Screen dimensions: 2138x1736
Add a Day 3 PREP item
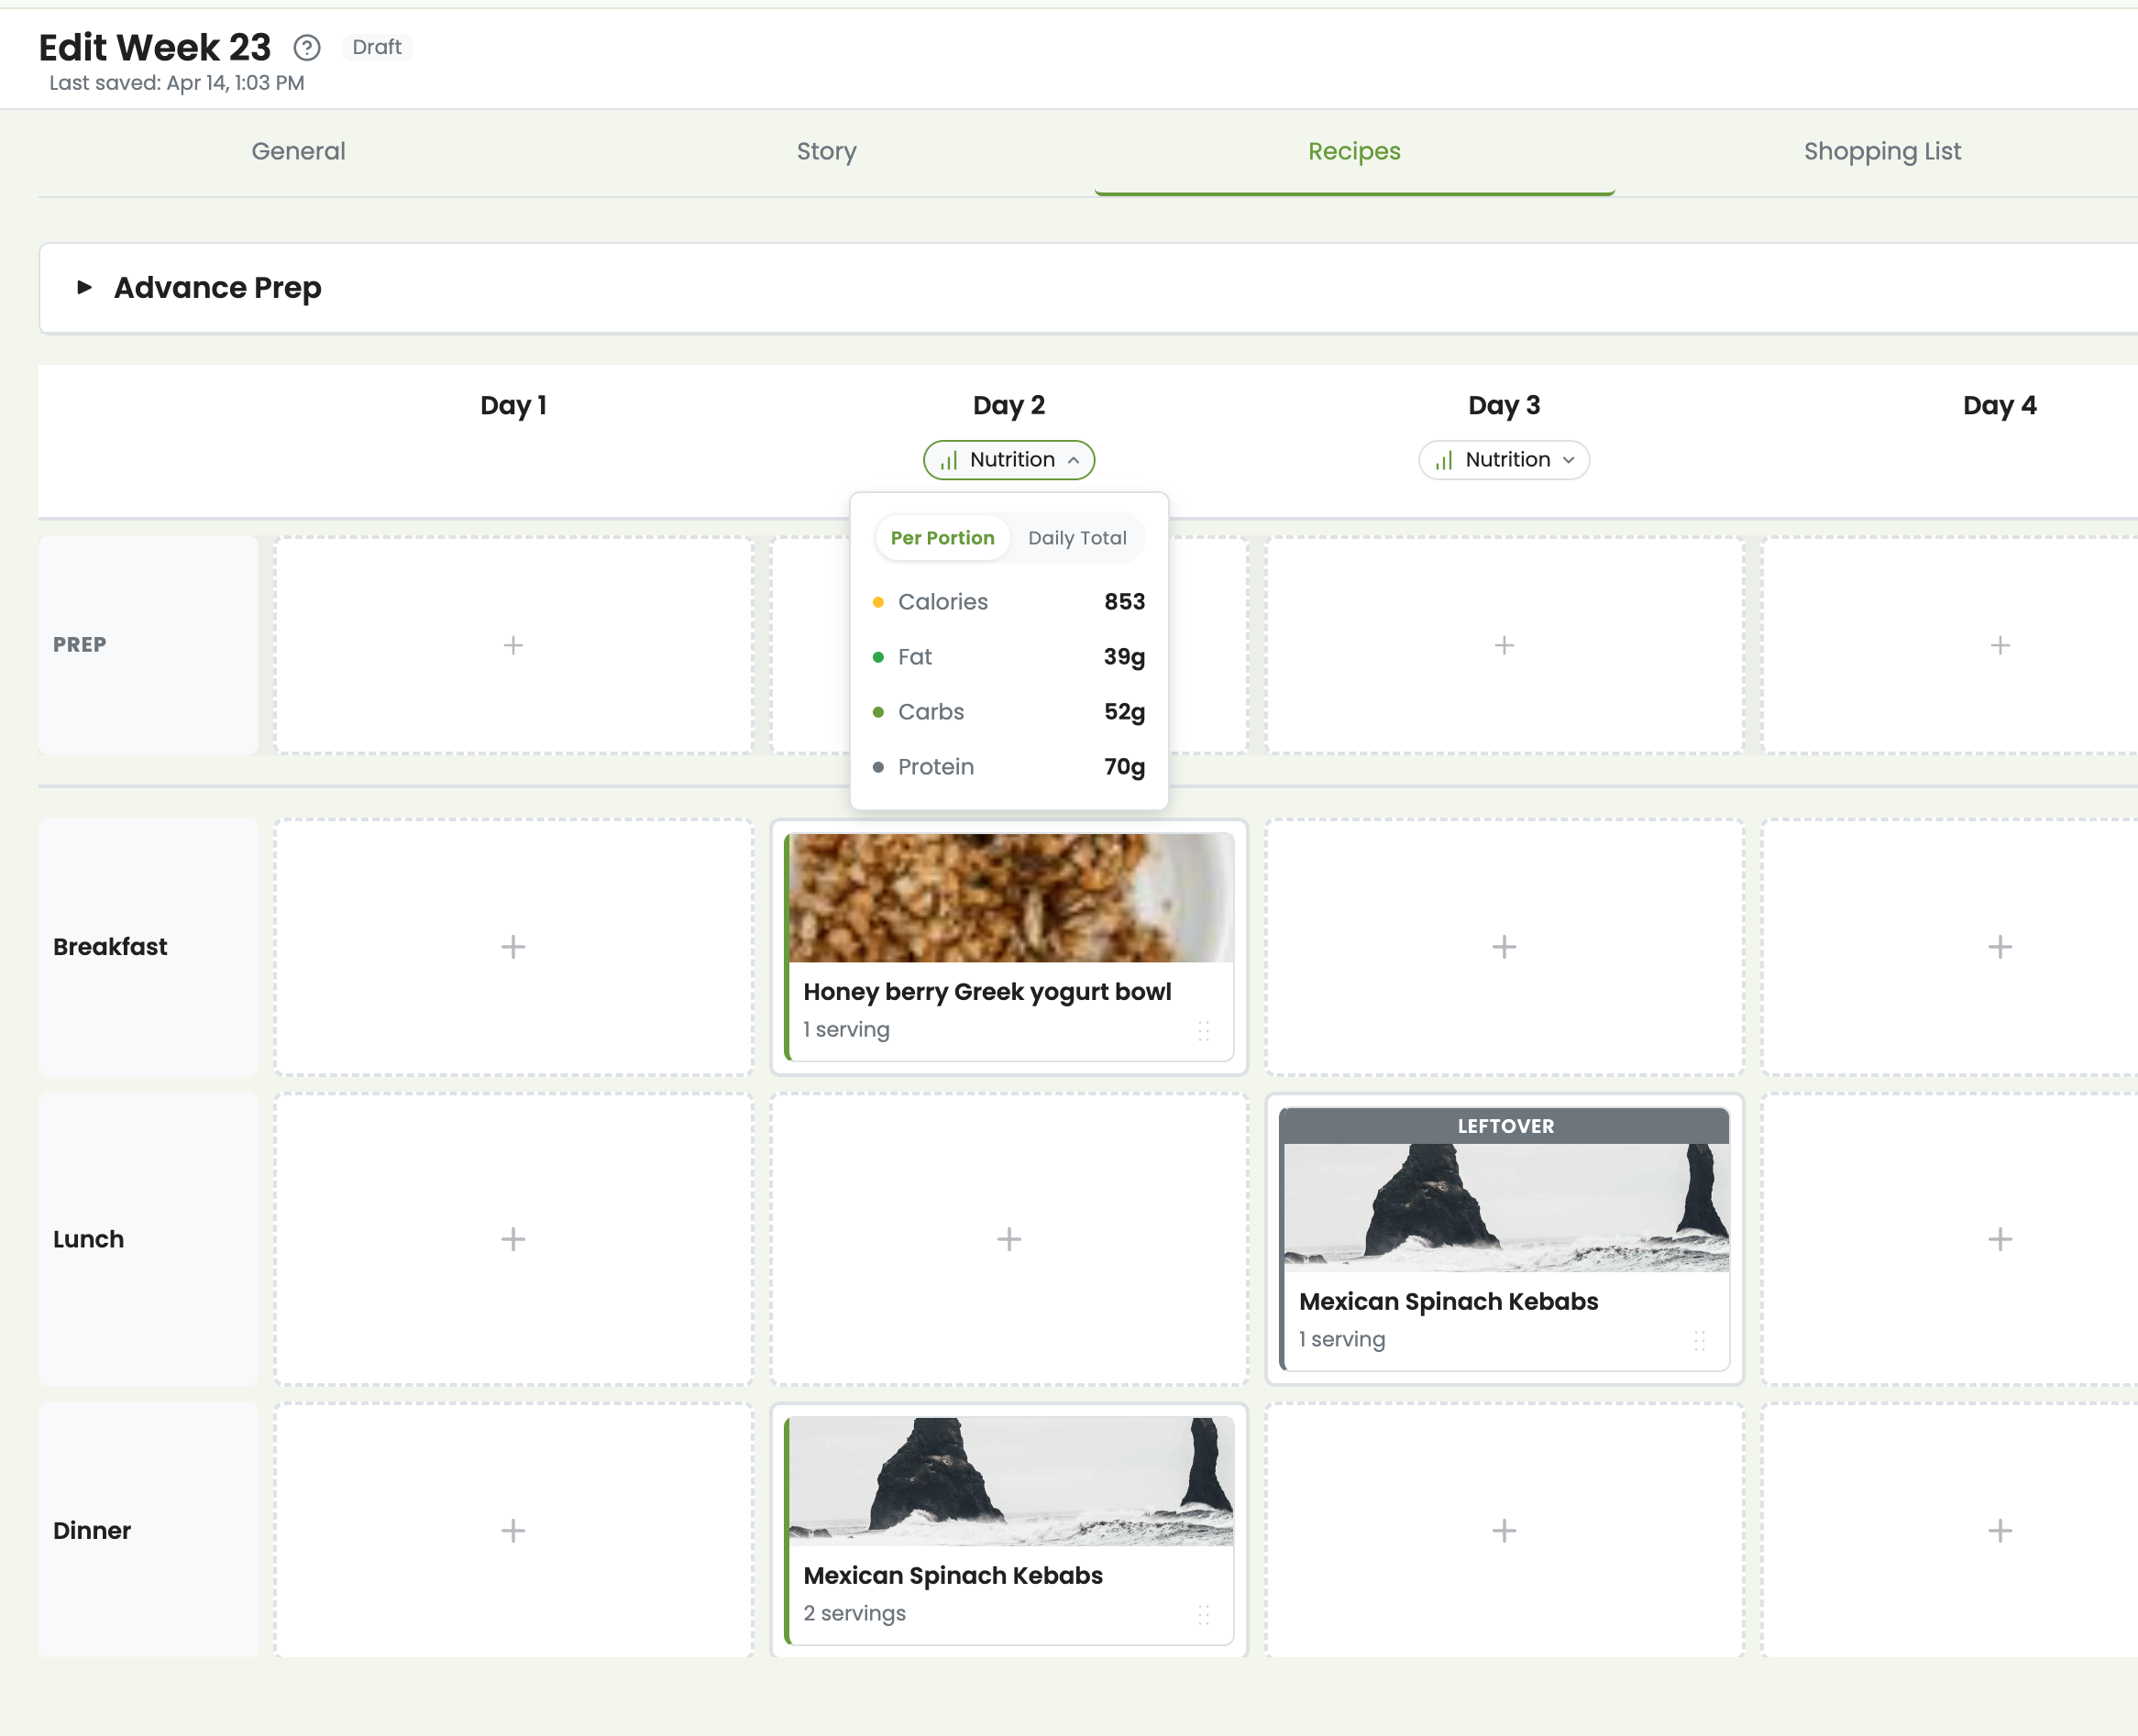(x=1504, y=645)
